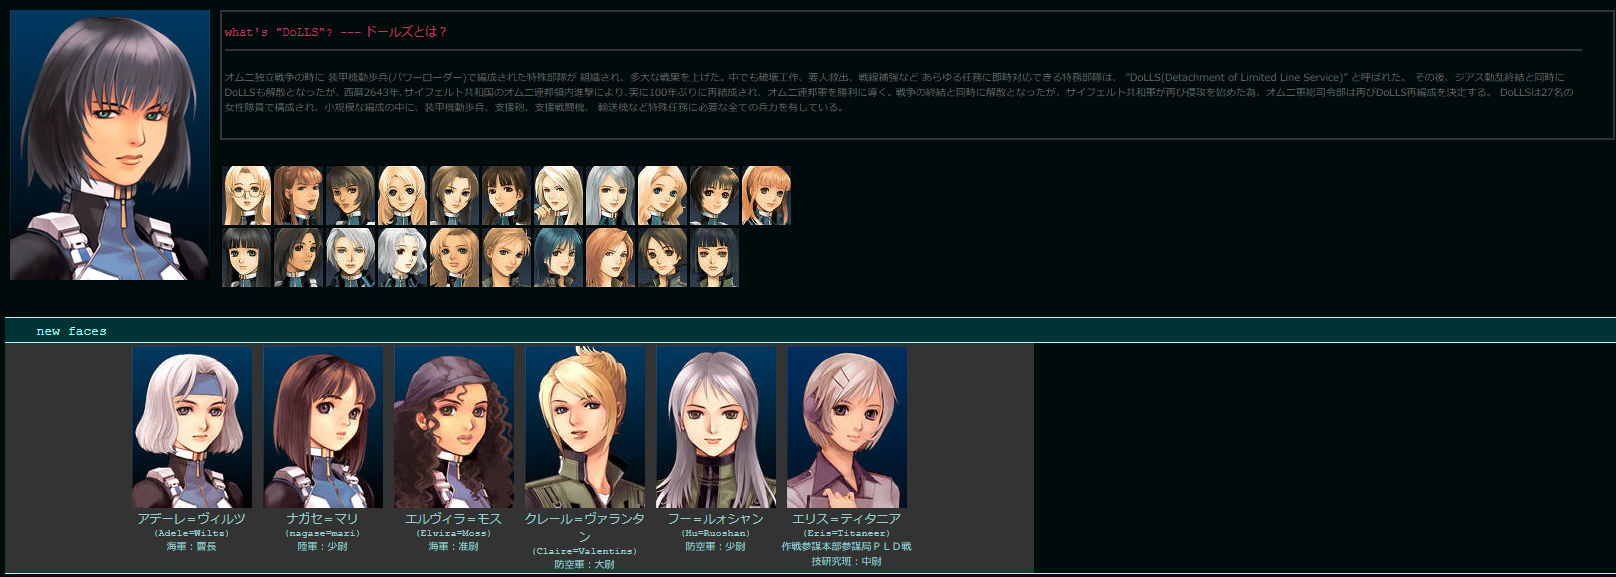Viewport: 1616px width, 577px height.
Task: Click the name エルヴィラ=モス
Action: [x=454, y=519]
